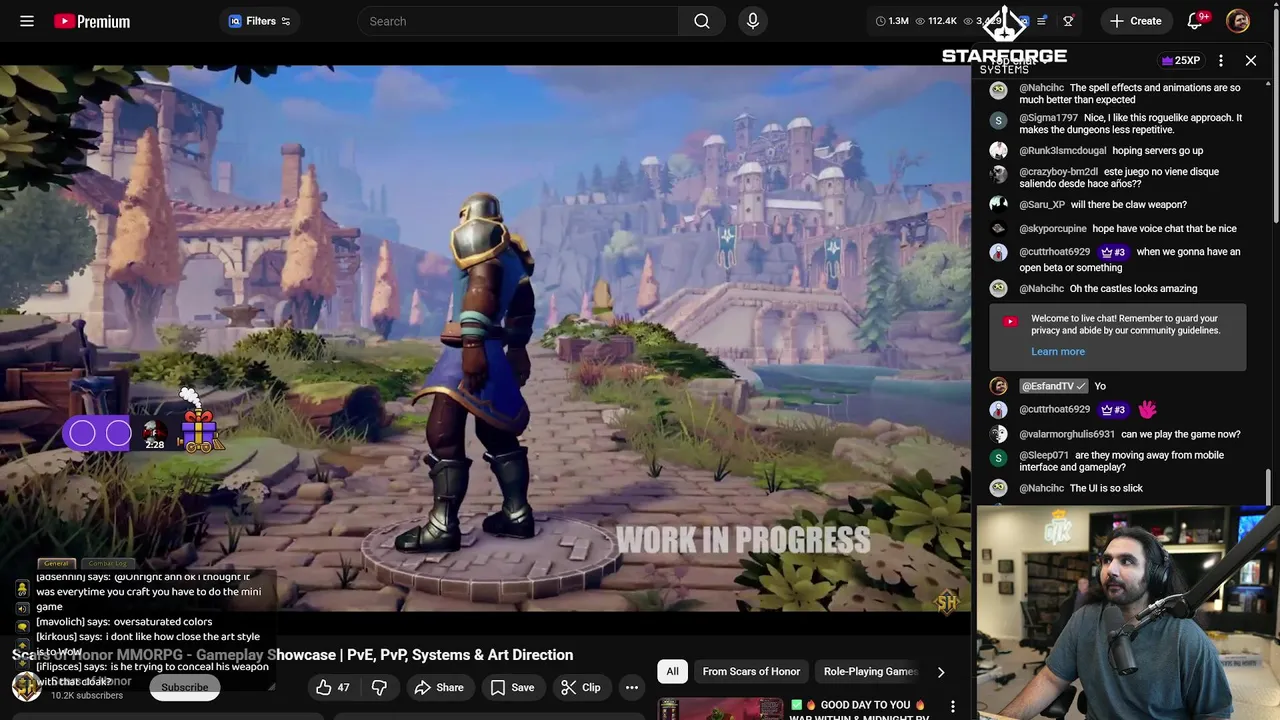Start voice search with the microphone icon
1280x720 pixels.
click(x=753, y=21)
